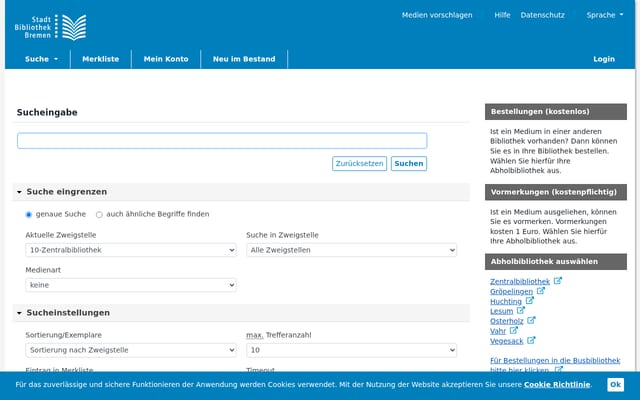640x400 pixels.
Task: Click the 'Vormerkungen (kostenpflichtig)' heading
Action: click(556, 192)
